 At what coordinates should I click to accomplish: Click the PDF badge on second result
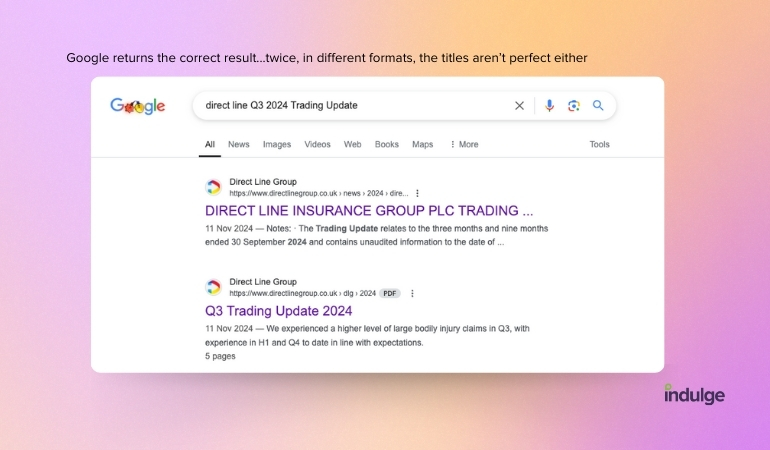click(x=389, y=293)
